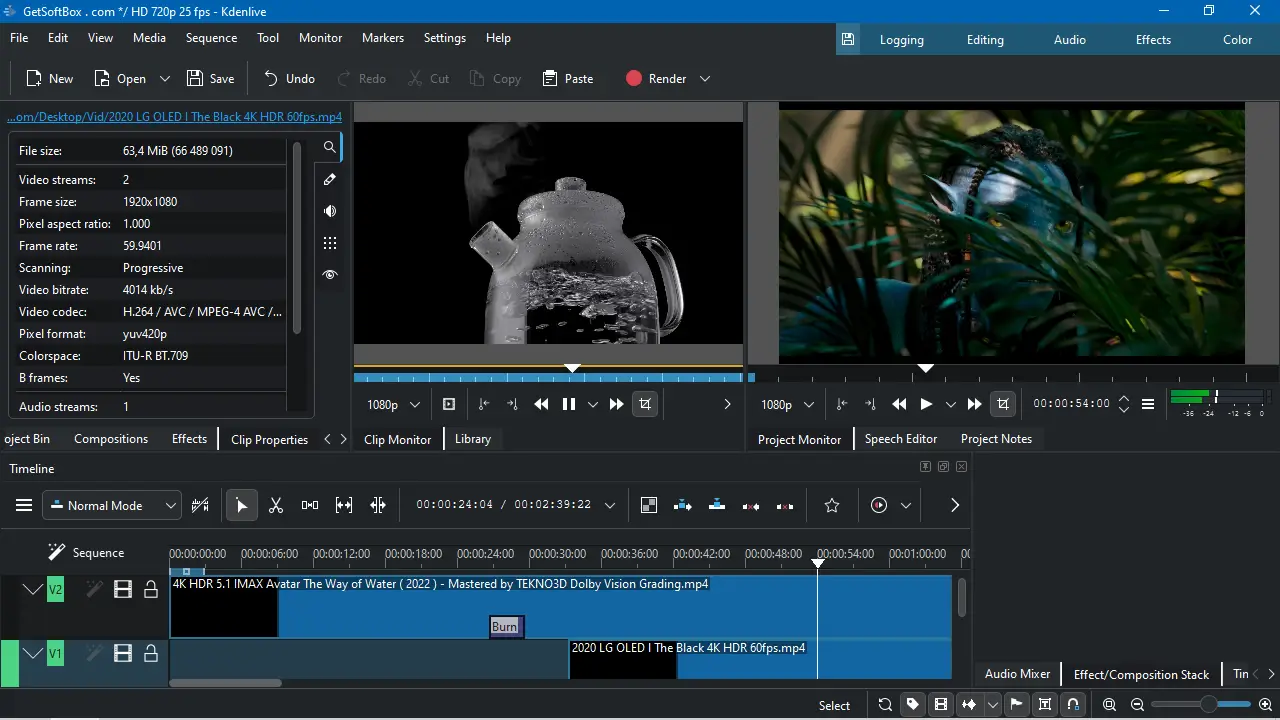Click the crop icon in Clip Monitor

point(645,404)
